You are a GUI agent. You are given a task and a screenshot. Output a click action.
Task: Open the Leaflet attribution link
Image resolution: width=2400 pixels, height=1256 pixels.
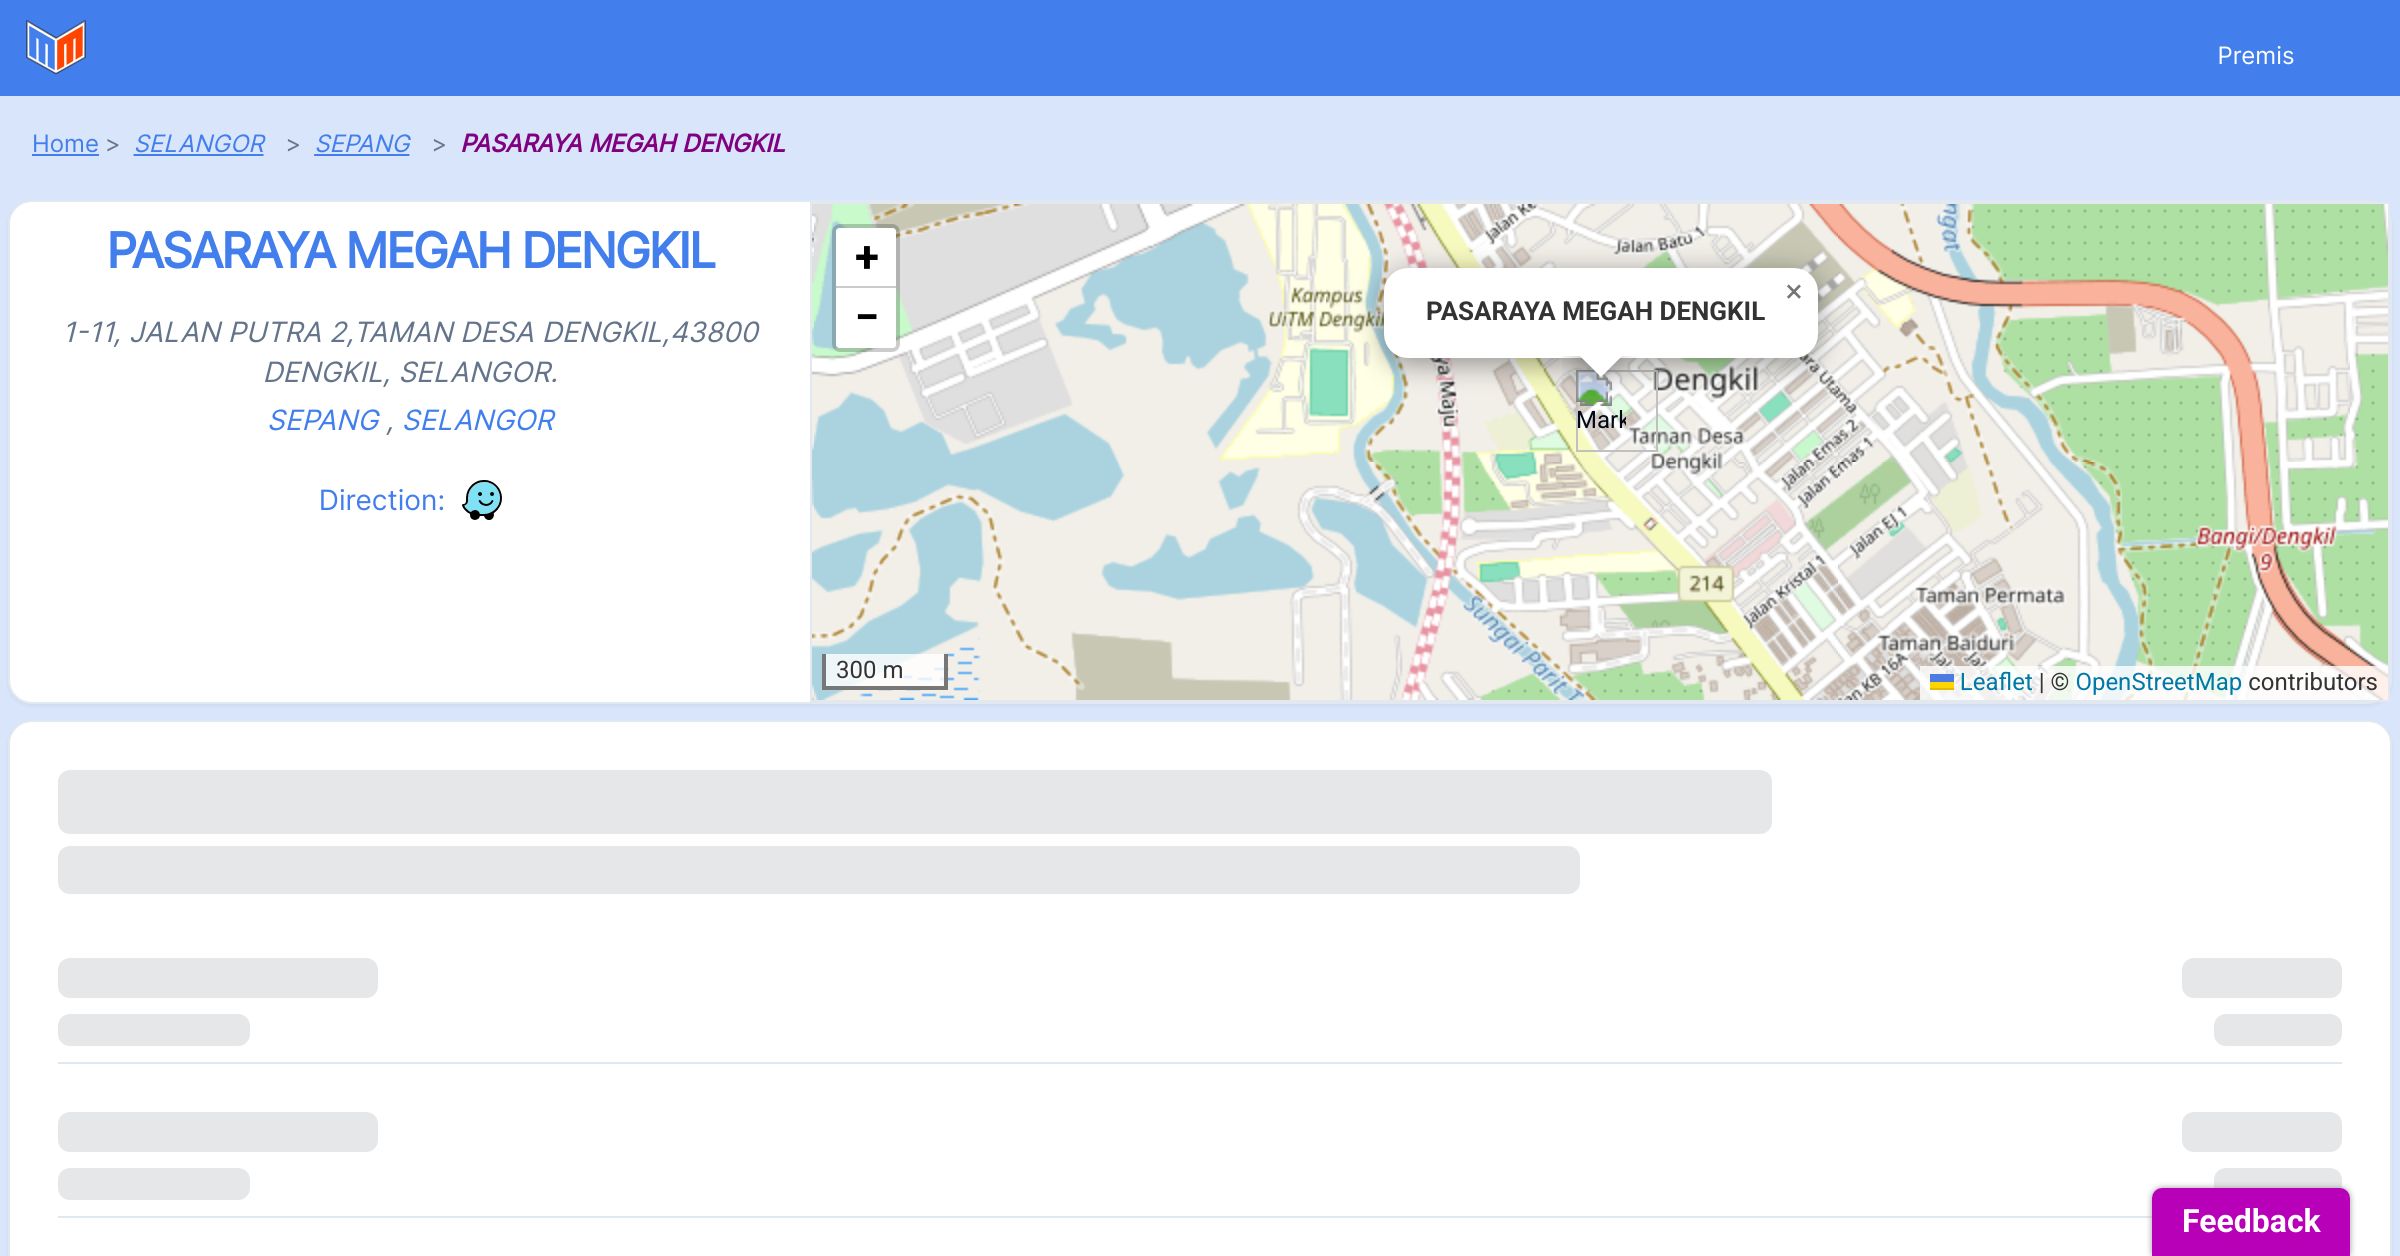coord(1995,682)
